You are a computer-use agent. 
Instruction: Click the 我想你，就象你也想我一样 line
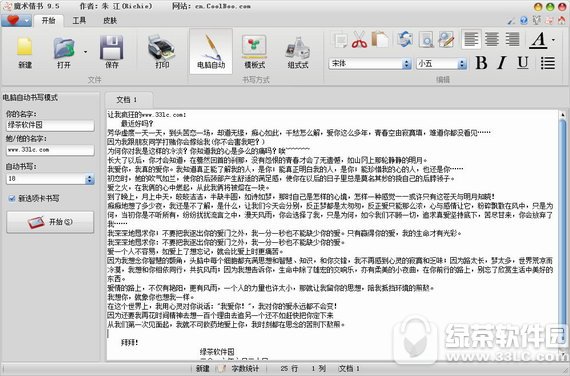(151, 297)
